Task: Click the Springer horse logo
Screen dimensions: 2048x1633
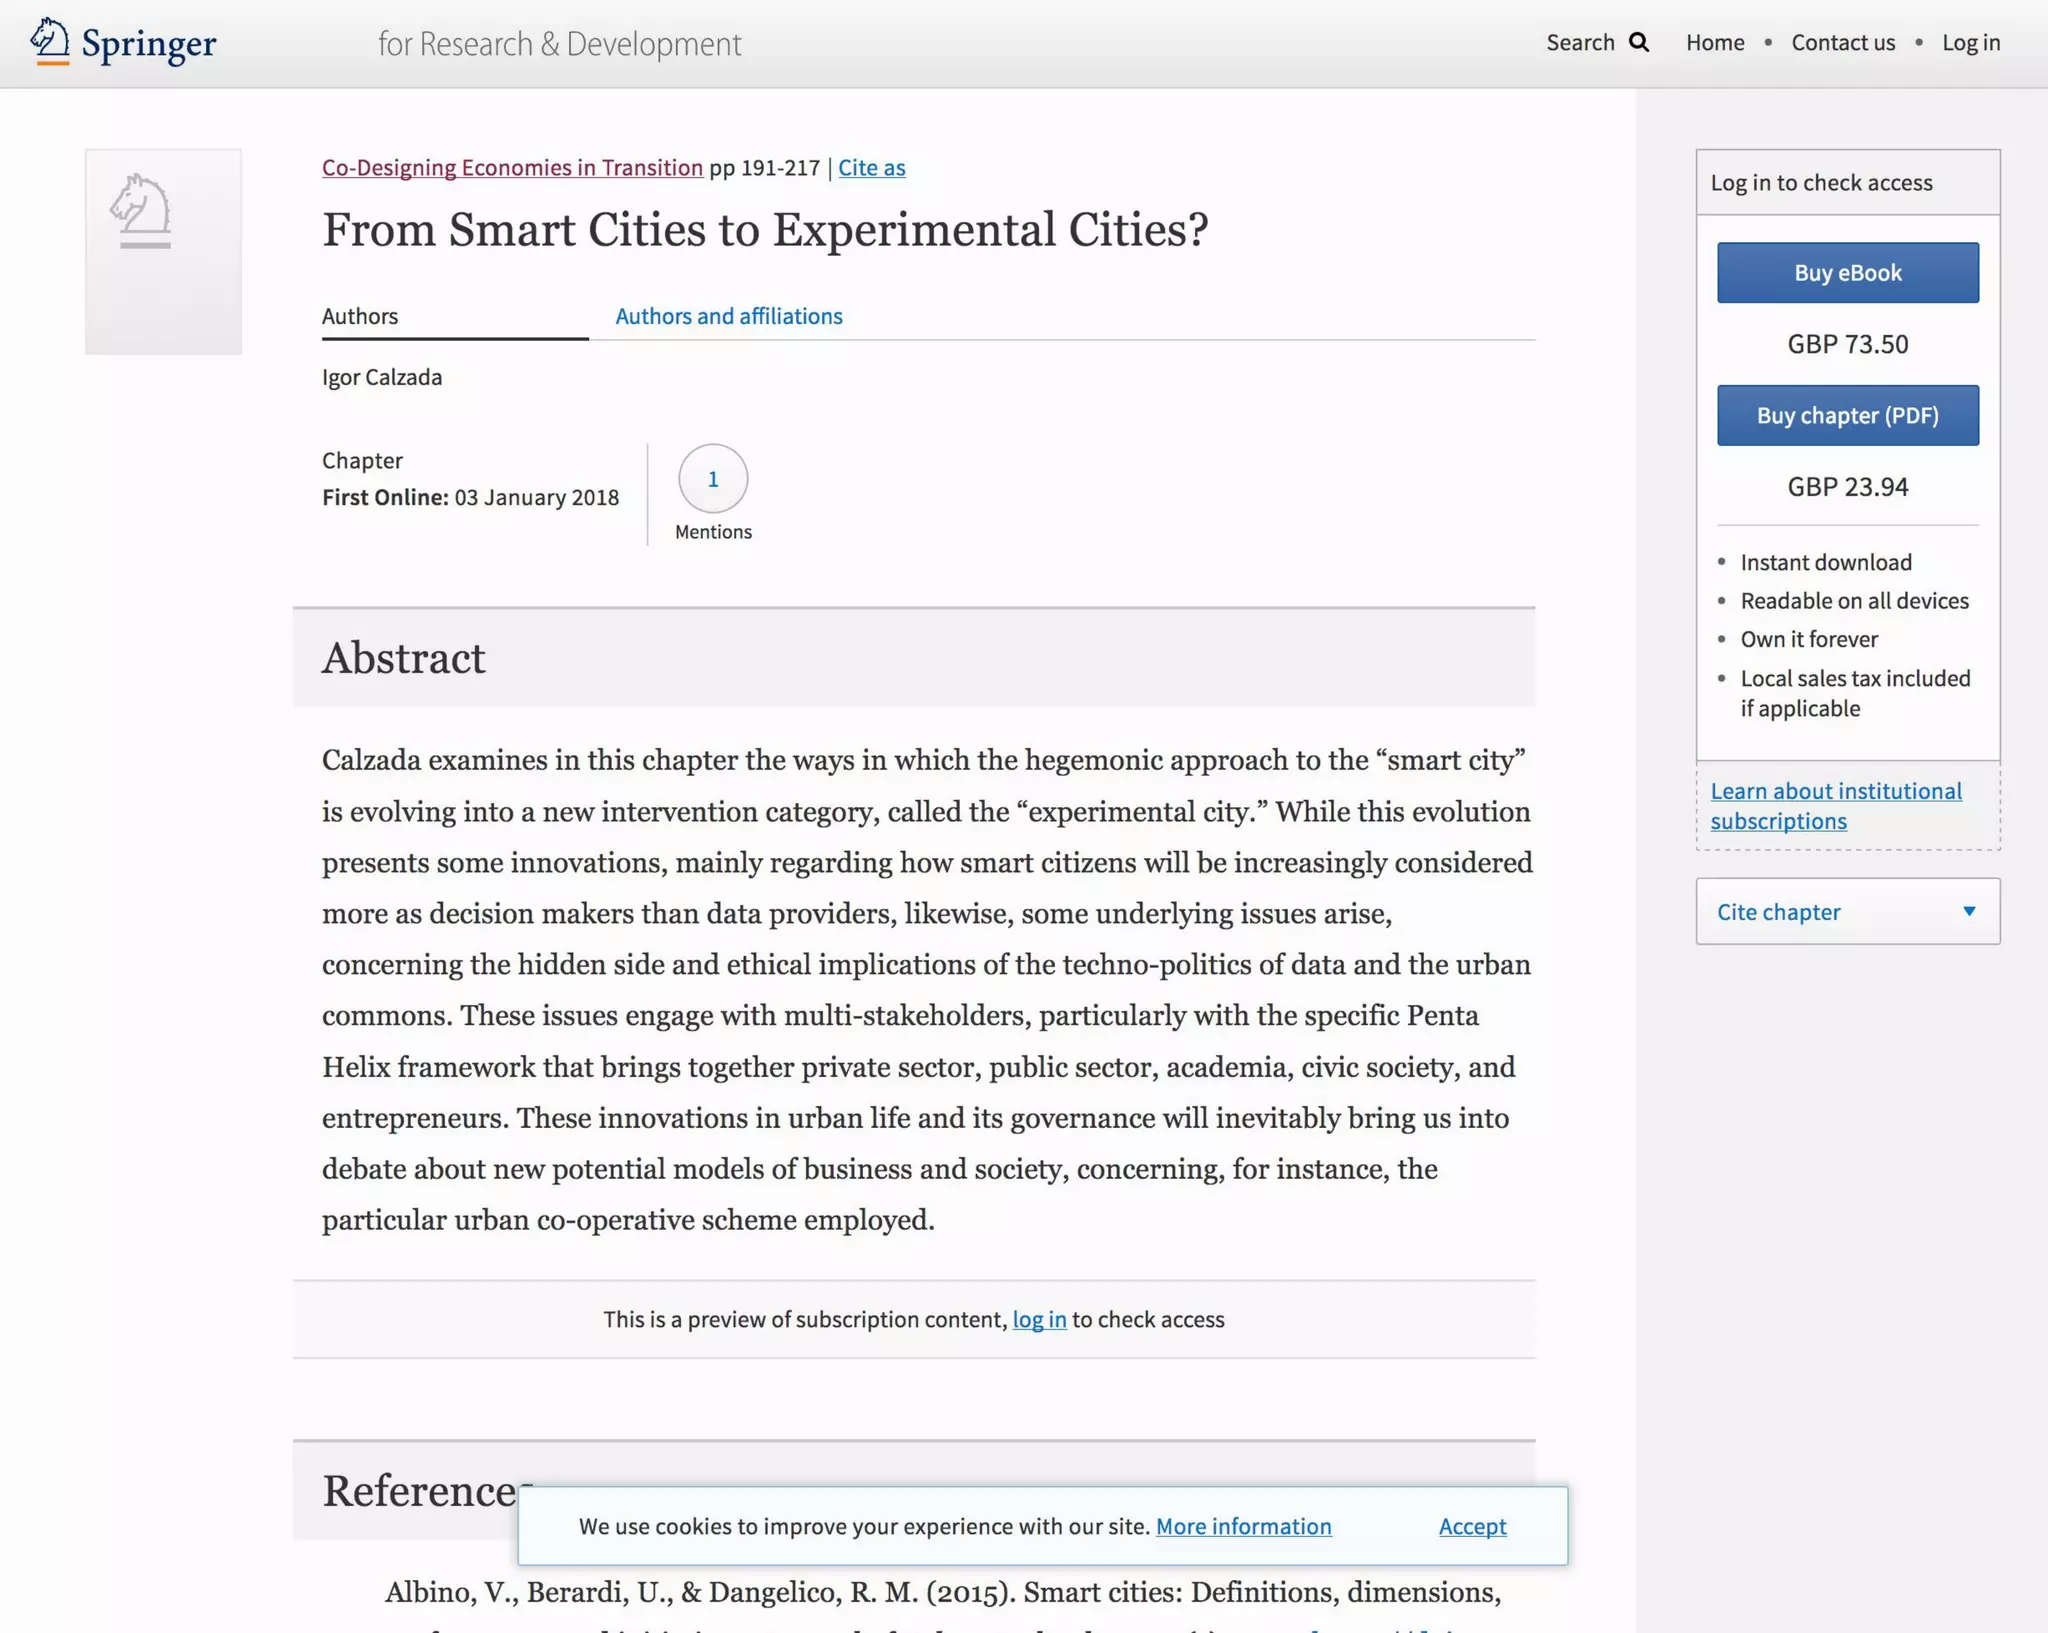Action: point(49,42)
